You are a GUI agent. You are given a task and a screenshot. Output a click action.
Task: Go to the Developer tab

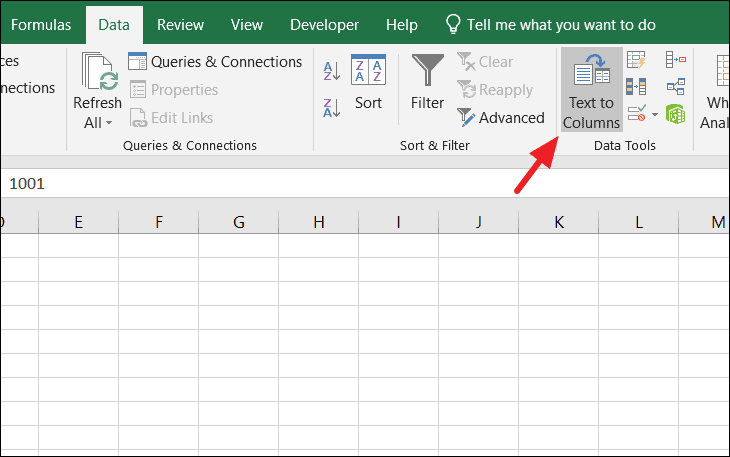(x=324, y=25)
